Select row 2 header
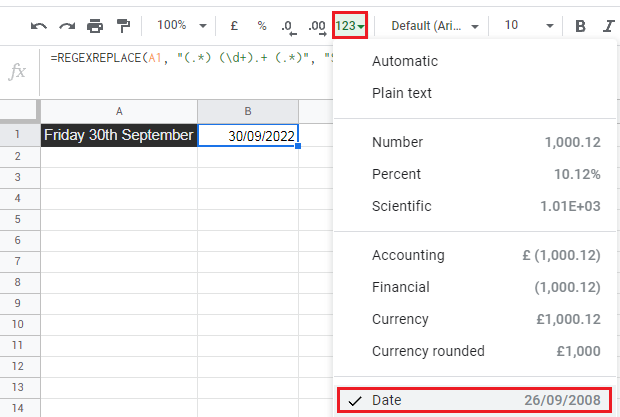This screenshot has width=620, height=417. tap(20, 157)
